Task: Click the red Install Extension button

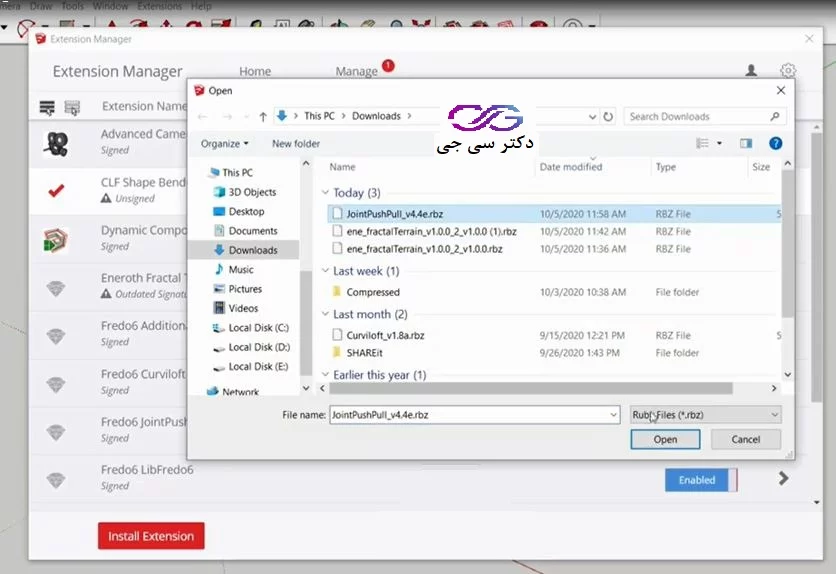Action: [151, 536]
